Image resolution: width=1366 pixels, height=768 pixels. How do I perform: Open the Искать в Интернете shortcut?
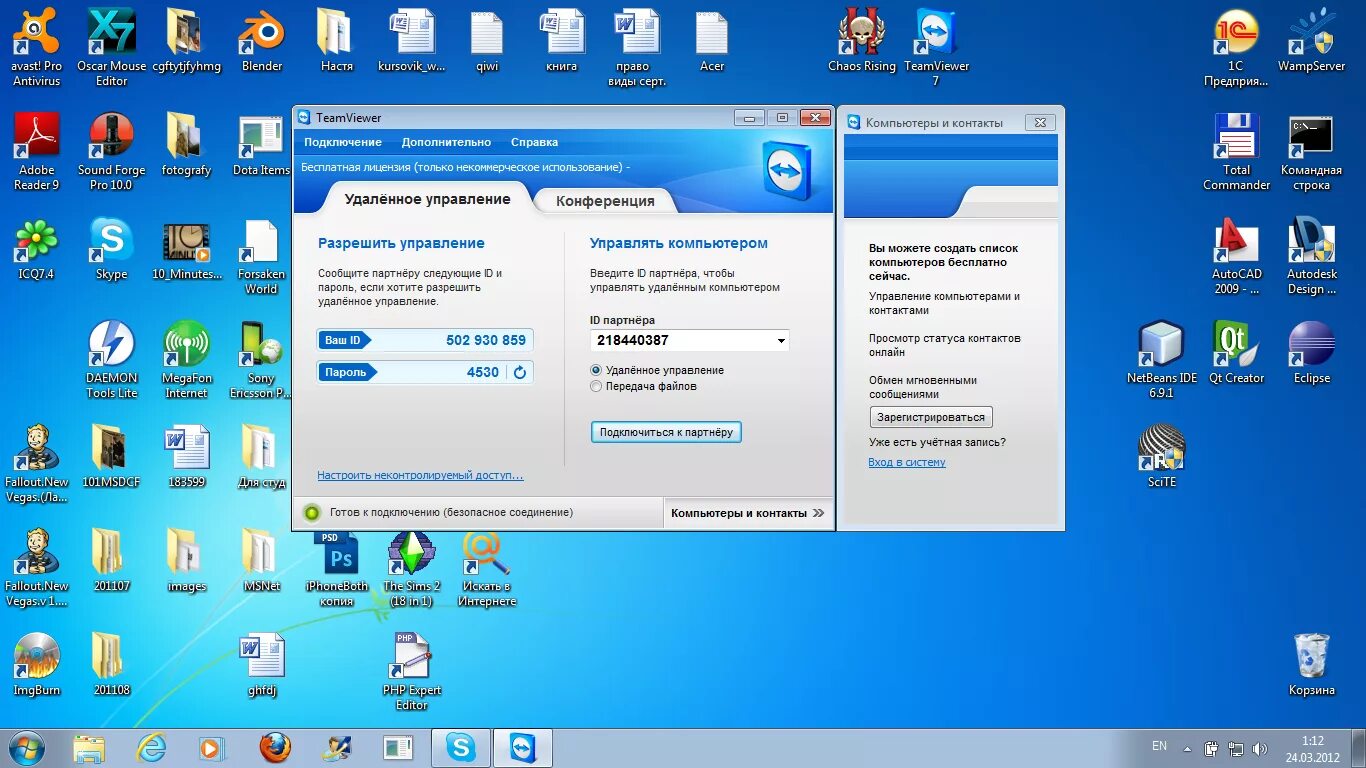(x=487, y=567)
